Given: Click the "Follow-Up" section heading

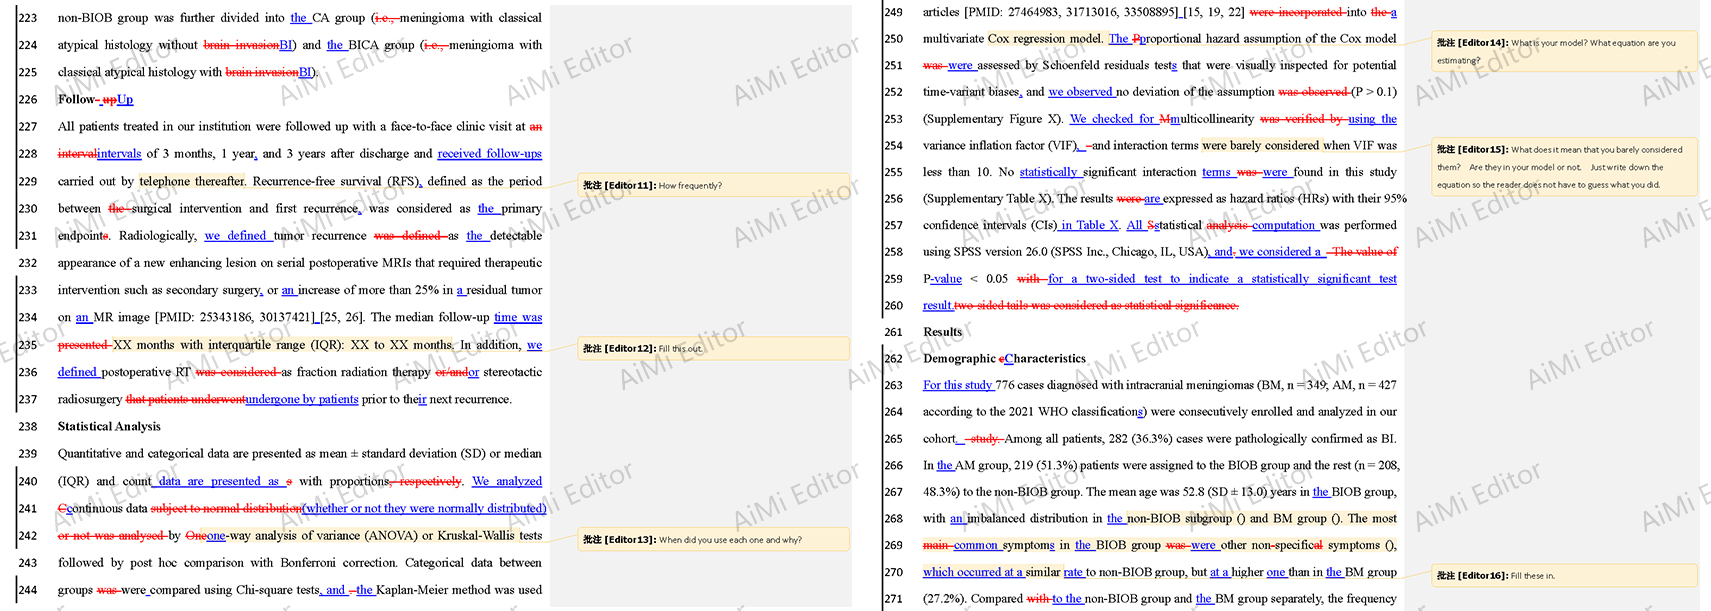Looking at the screenshot, I should [x=95, y=99].
